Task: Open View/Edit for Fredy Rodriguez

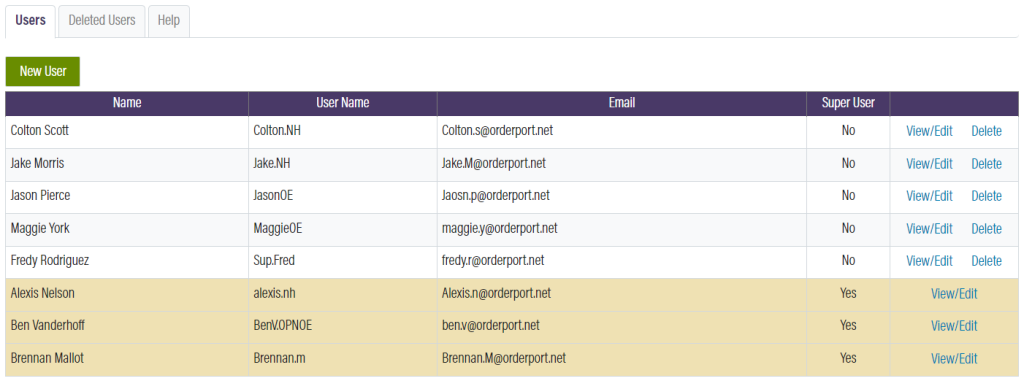Action: pos(929,261)
